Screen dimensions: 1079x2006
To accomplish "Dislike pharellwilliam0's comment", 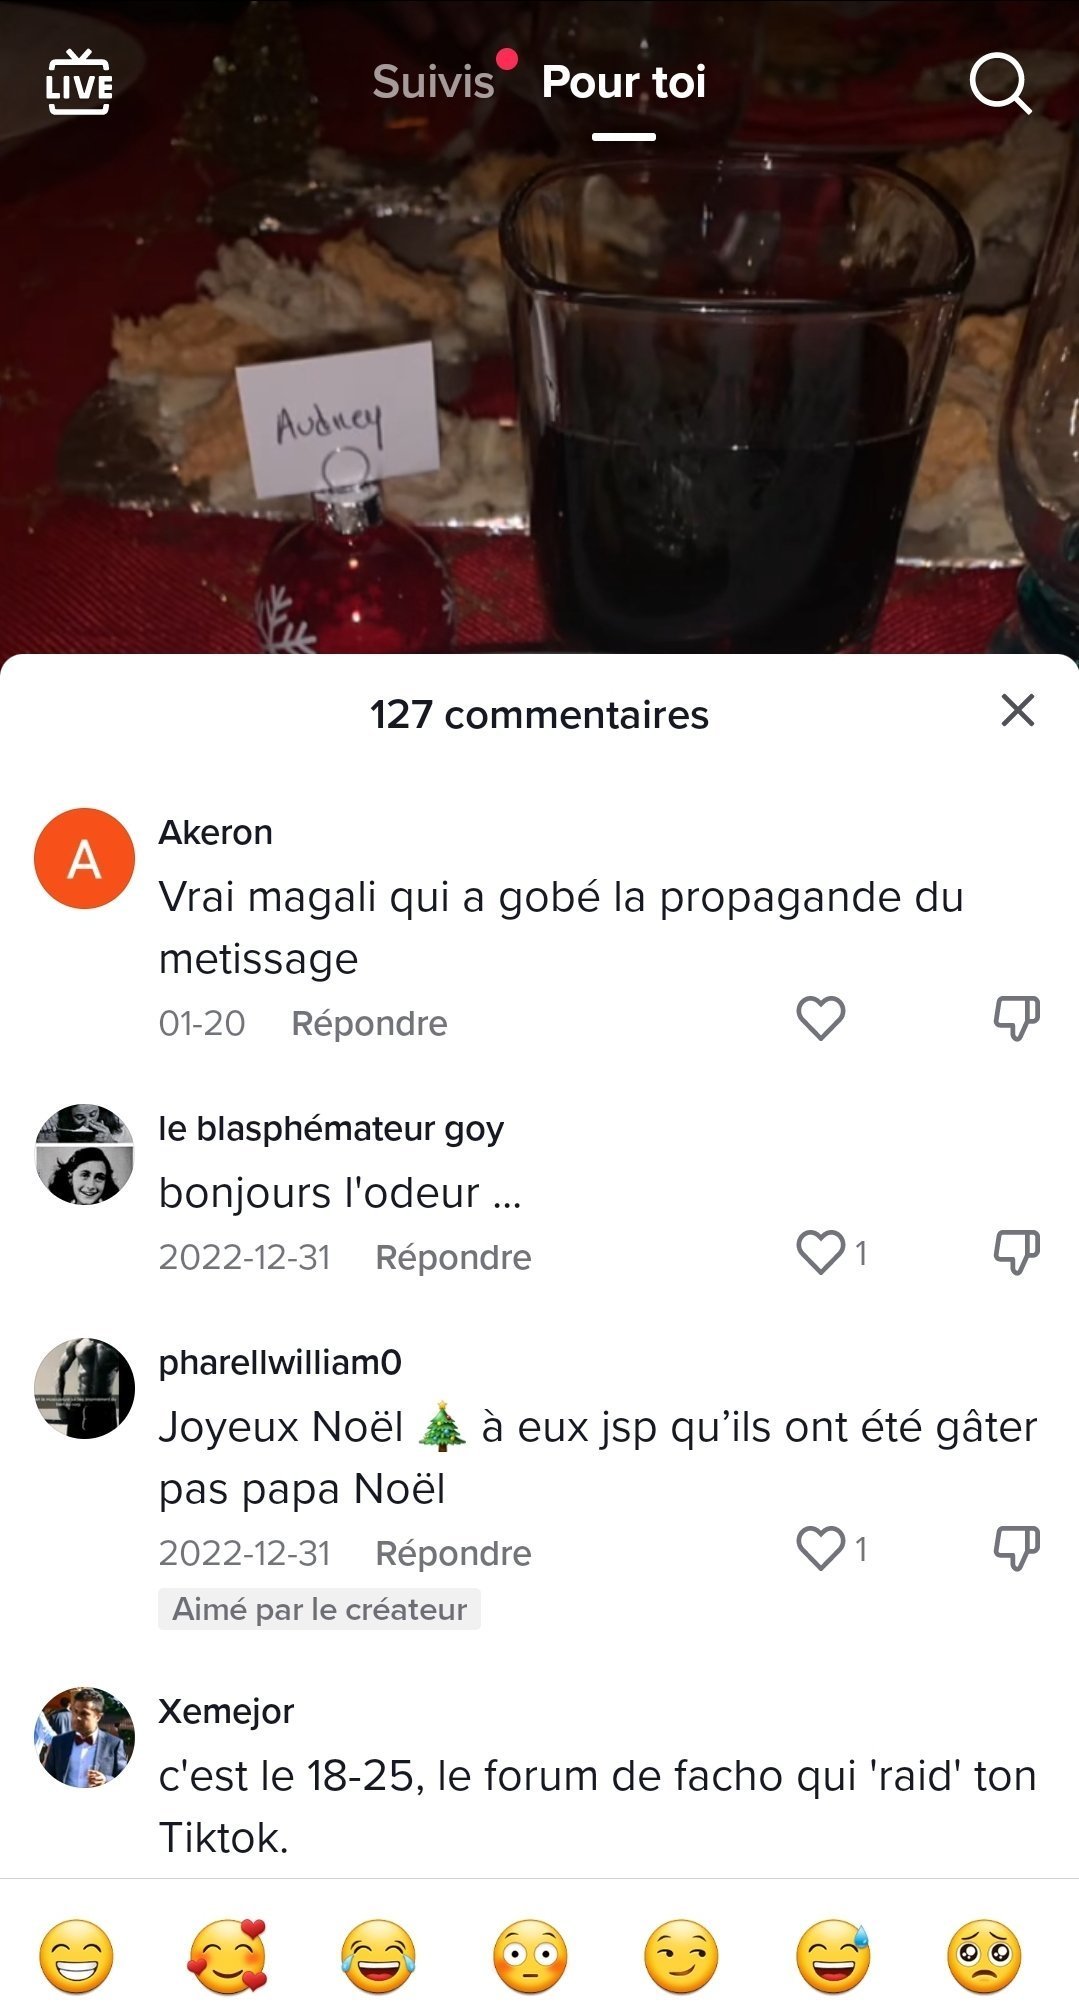I will (1016, 1548).
